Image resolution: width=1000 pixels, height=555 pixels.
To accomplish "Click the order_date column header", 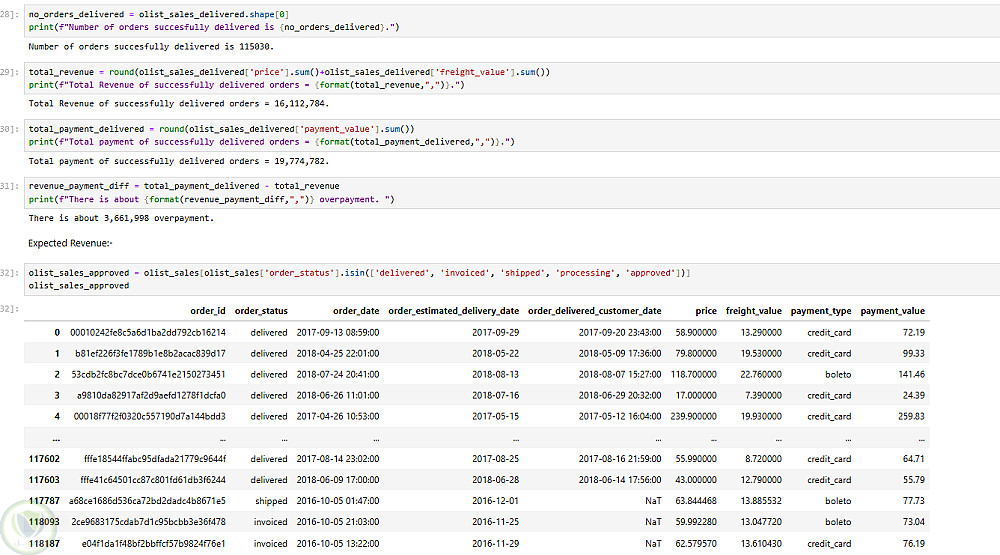I will pos(356,311).
